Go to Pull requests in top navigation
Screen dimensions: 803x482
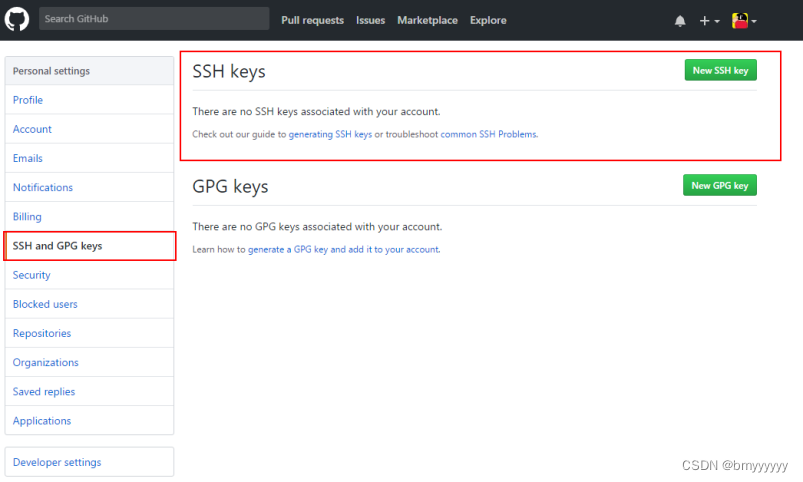(312, 20)
